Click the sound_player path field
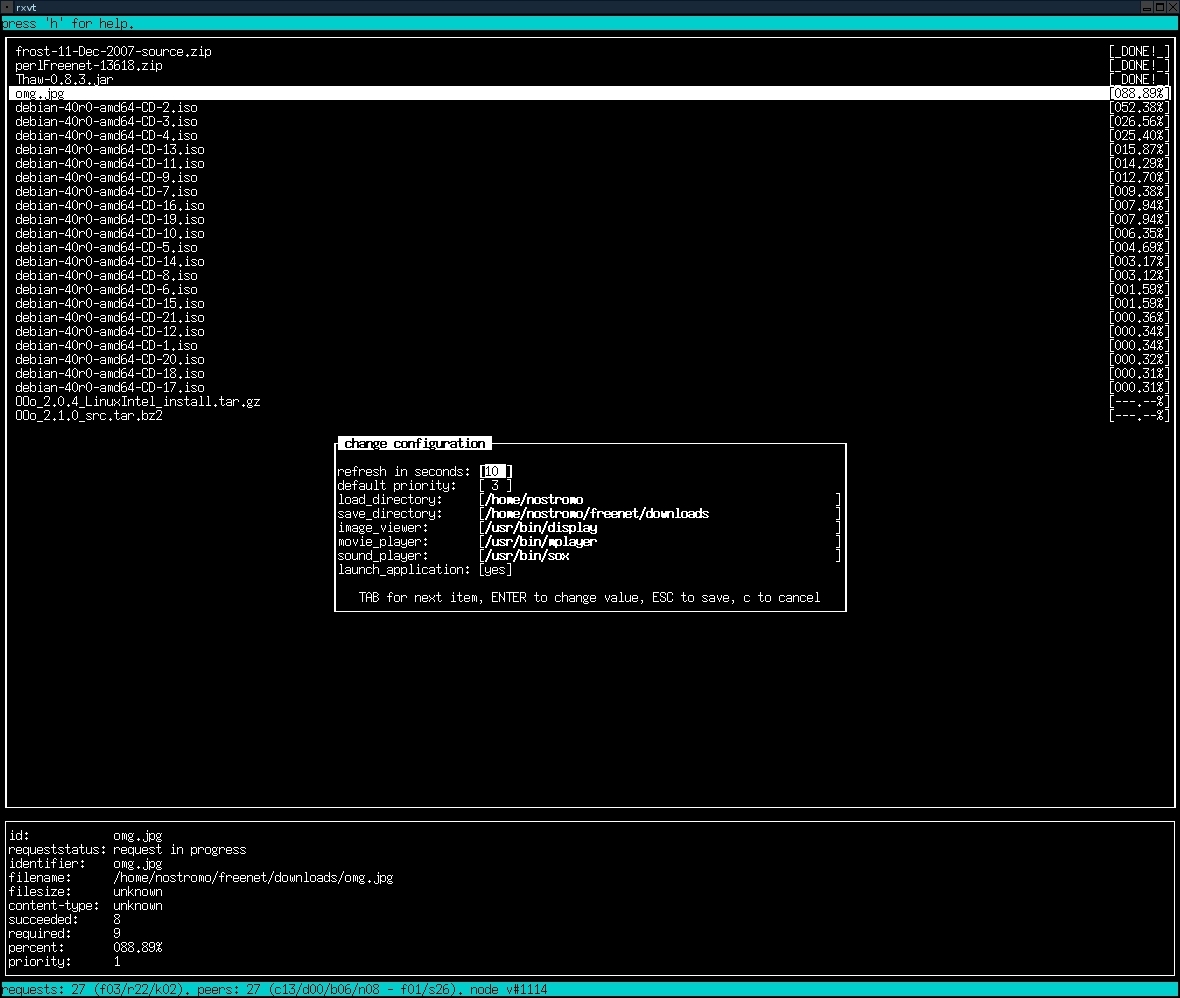The width and height of the screenshot is (1180, 998). (x=659, y=555)
